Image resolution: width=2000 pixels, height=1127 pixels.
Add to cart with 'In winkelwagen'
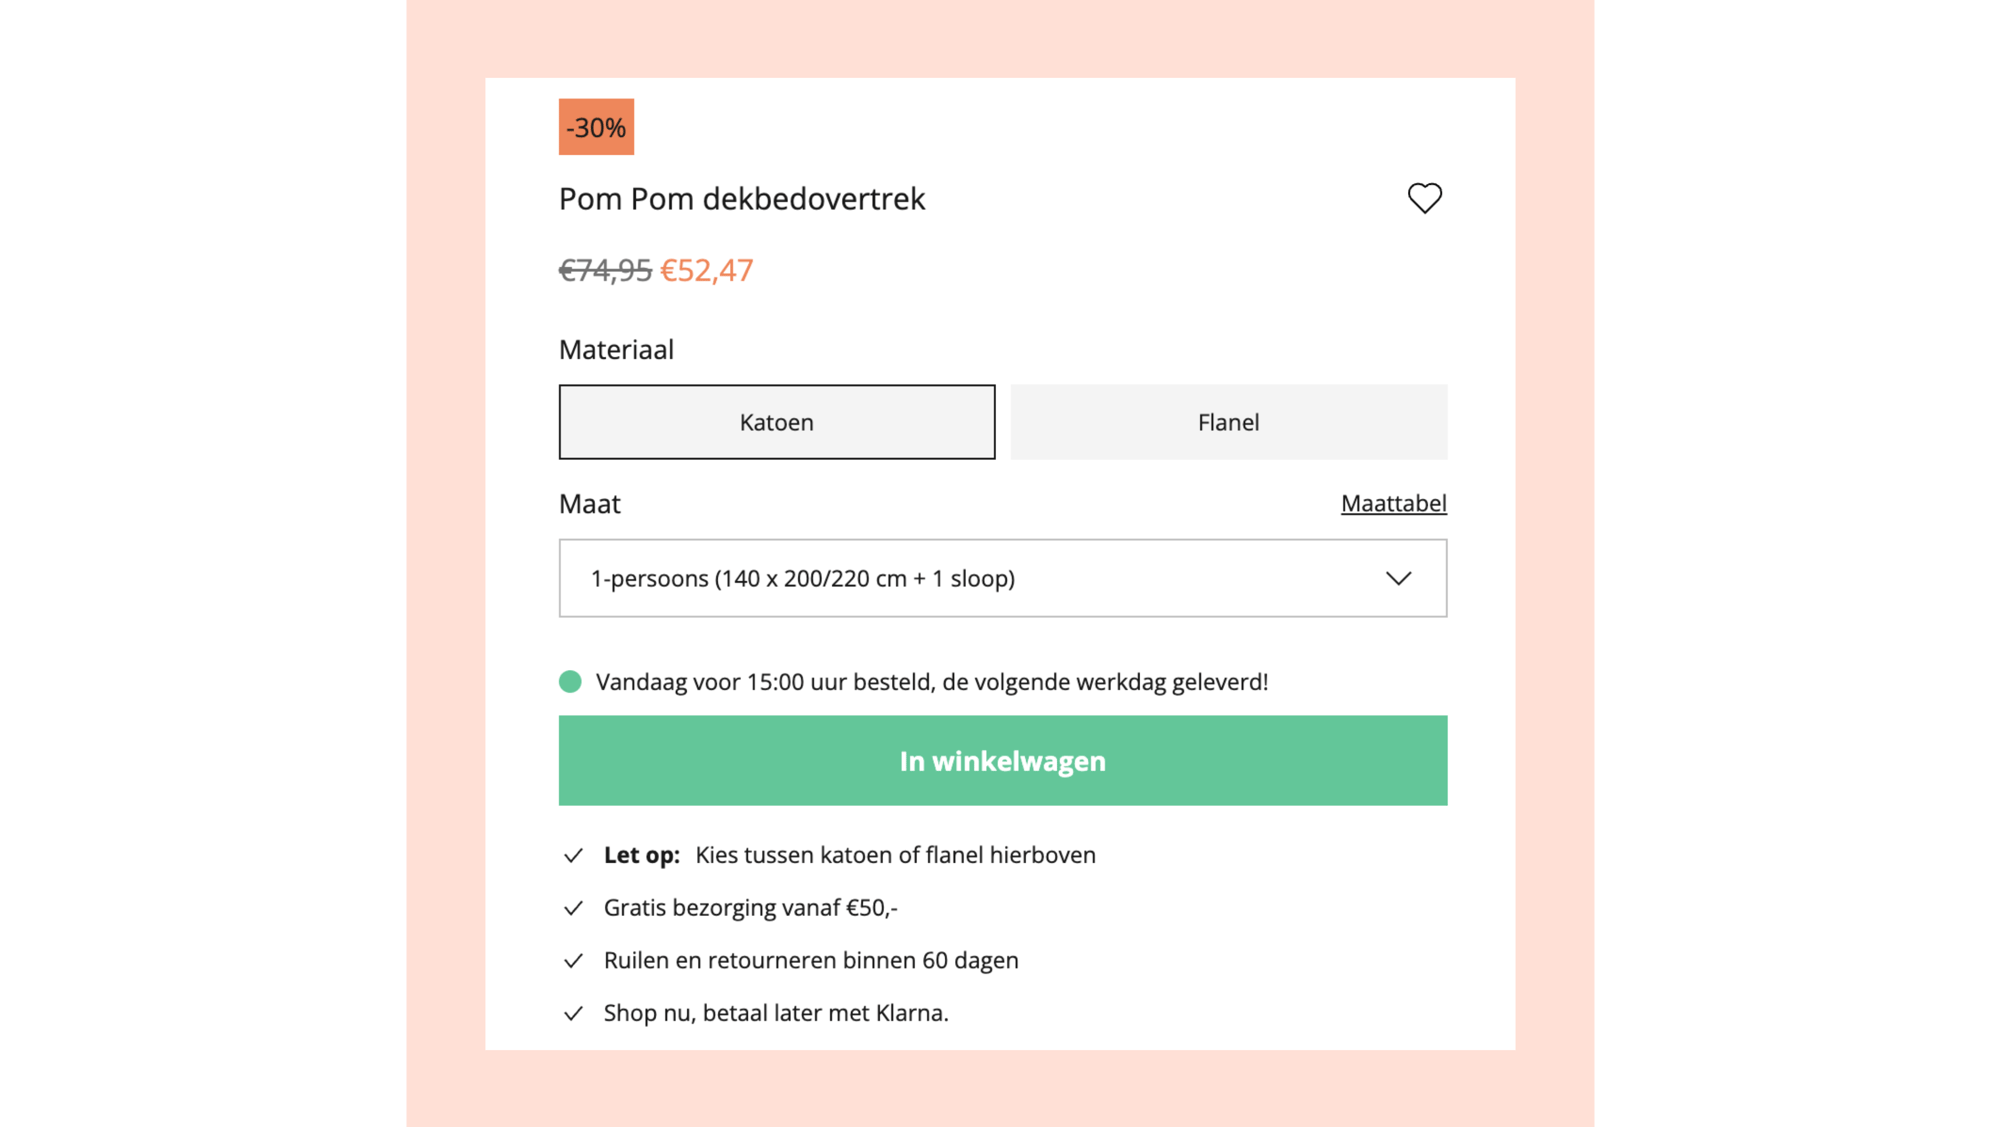1002,760
